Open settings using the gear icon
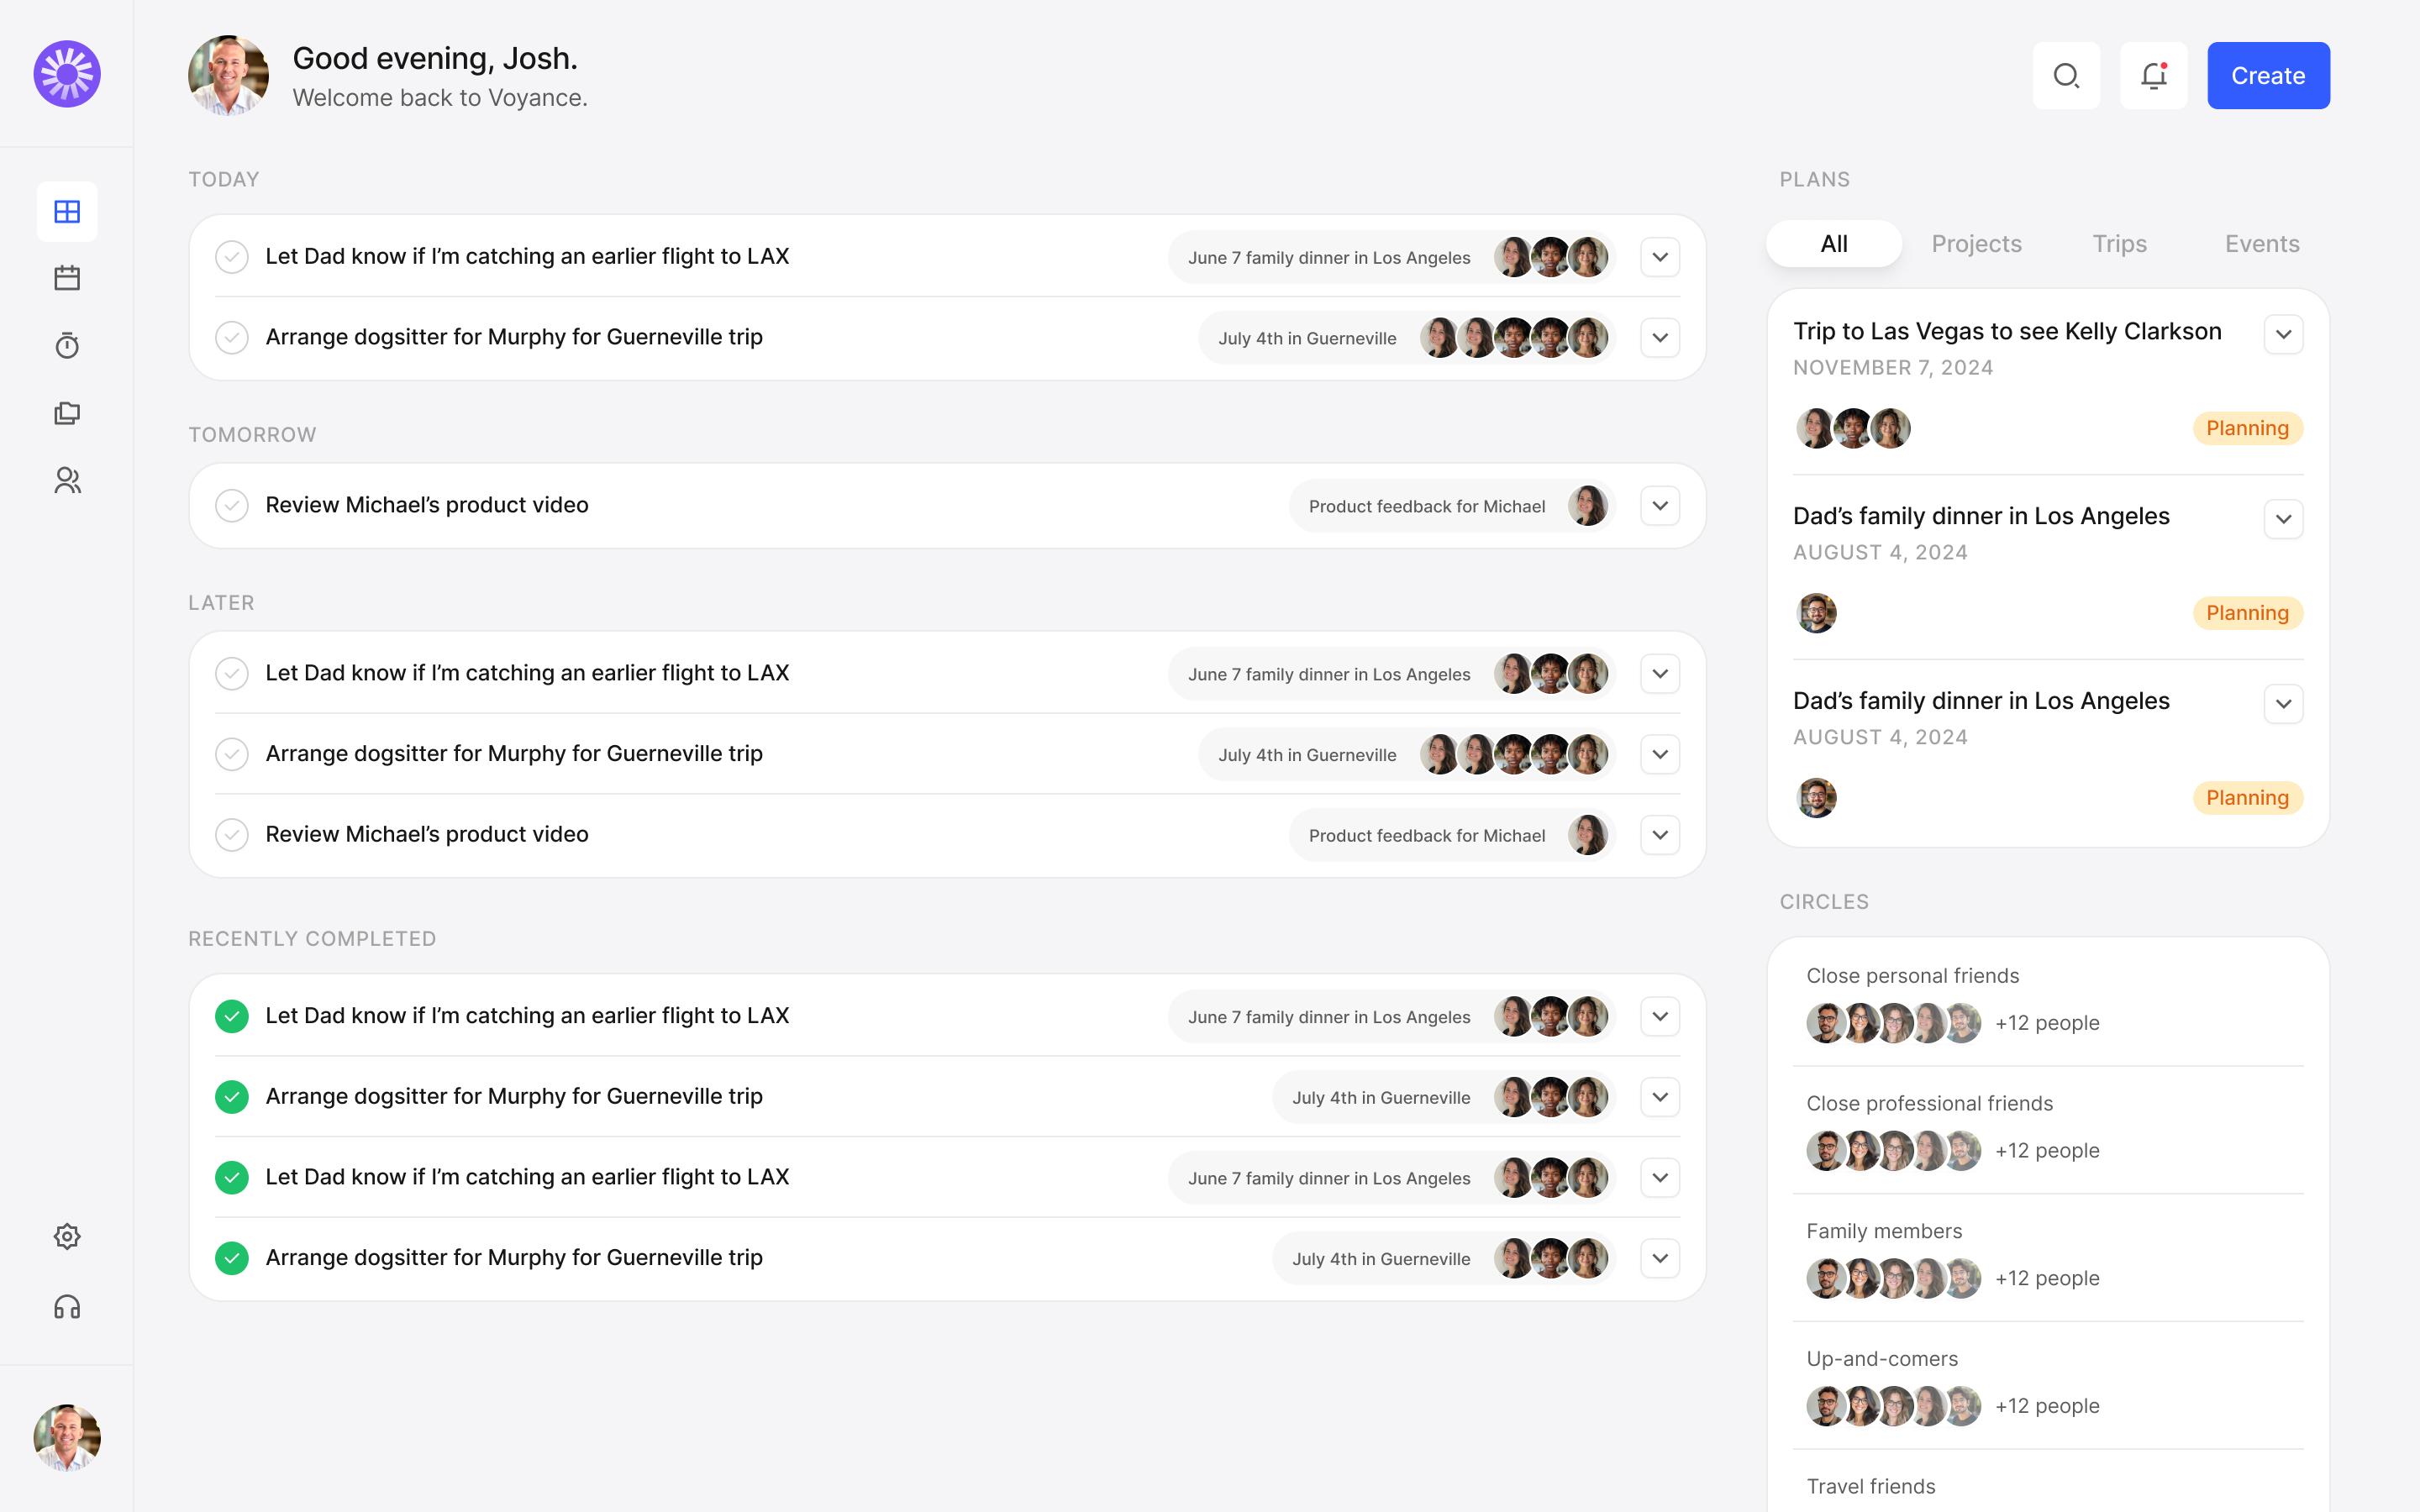Screen dimensions: 2420x1512 [x=66, y=1236]
